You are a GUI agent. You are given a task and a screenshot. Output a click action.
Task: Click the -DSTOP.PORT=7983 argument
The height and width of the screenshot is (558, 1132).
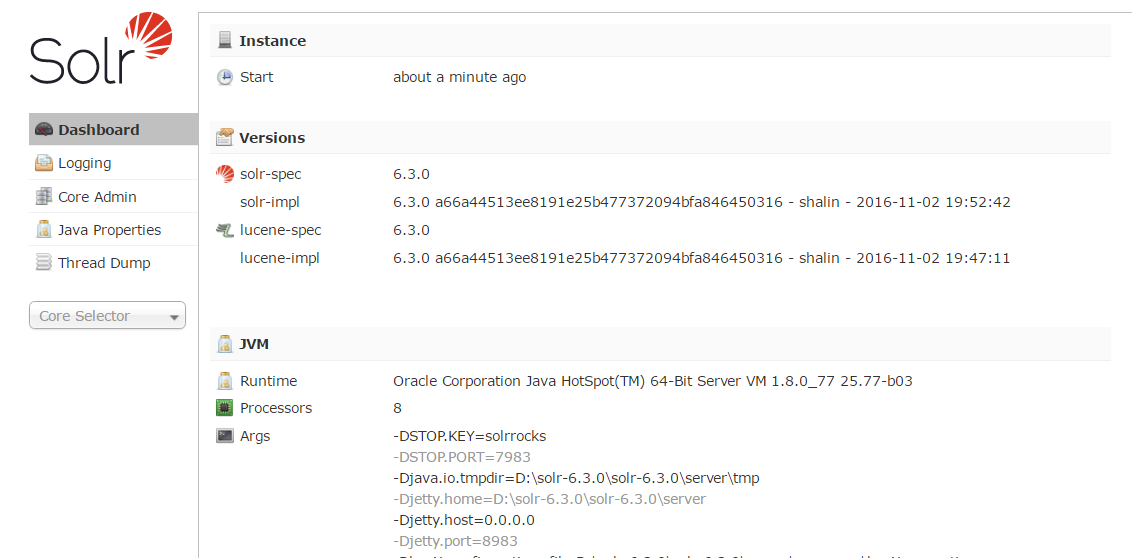tap(462, 457)
